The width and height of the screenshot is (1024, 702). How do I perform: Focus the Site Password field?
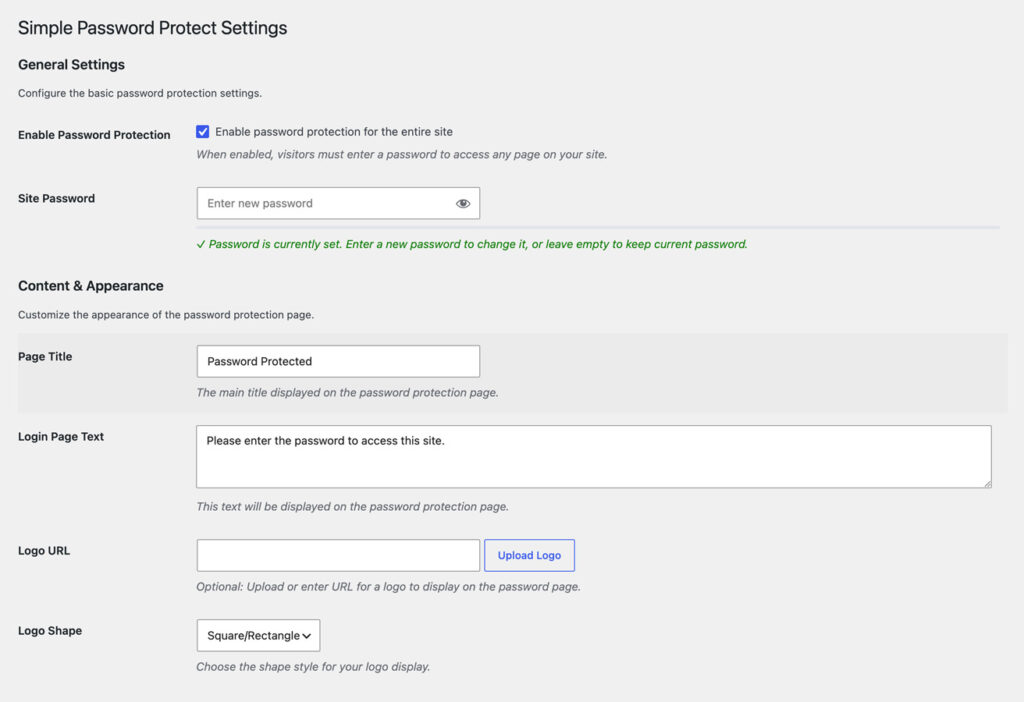(x=338, y=203)
